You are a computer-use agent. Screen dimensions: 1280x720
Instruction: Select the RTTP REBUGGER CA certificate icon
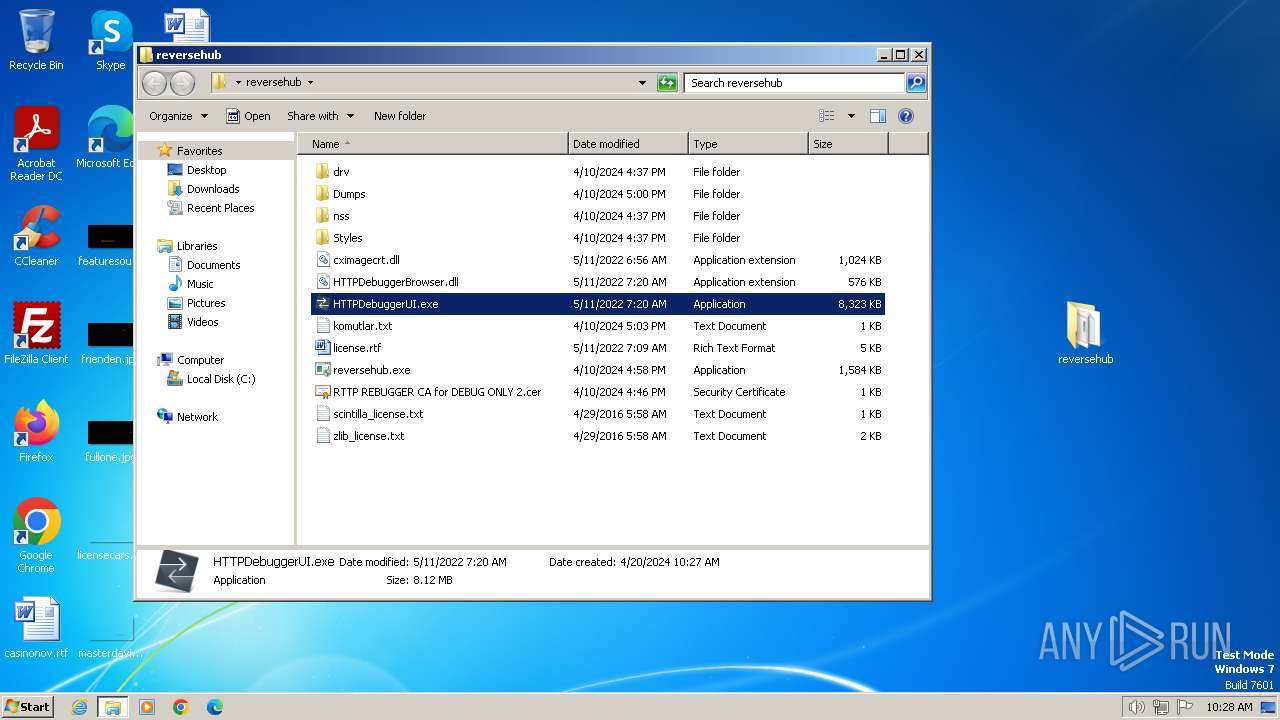coord(322,392)
